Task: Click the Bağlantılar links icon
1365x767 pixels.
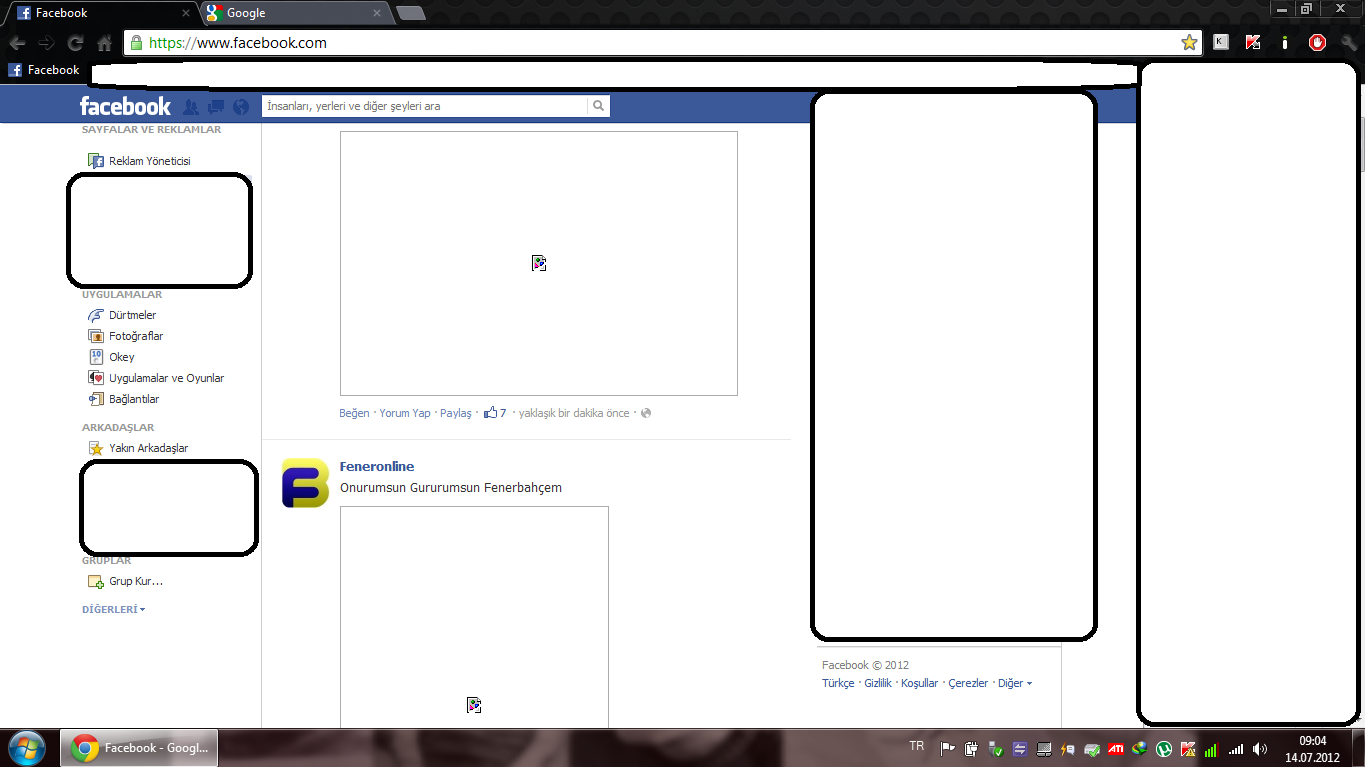Action: [96, 399]
